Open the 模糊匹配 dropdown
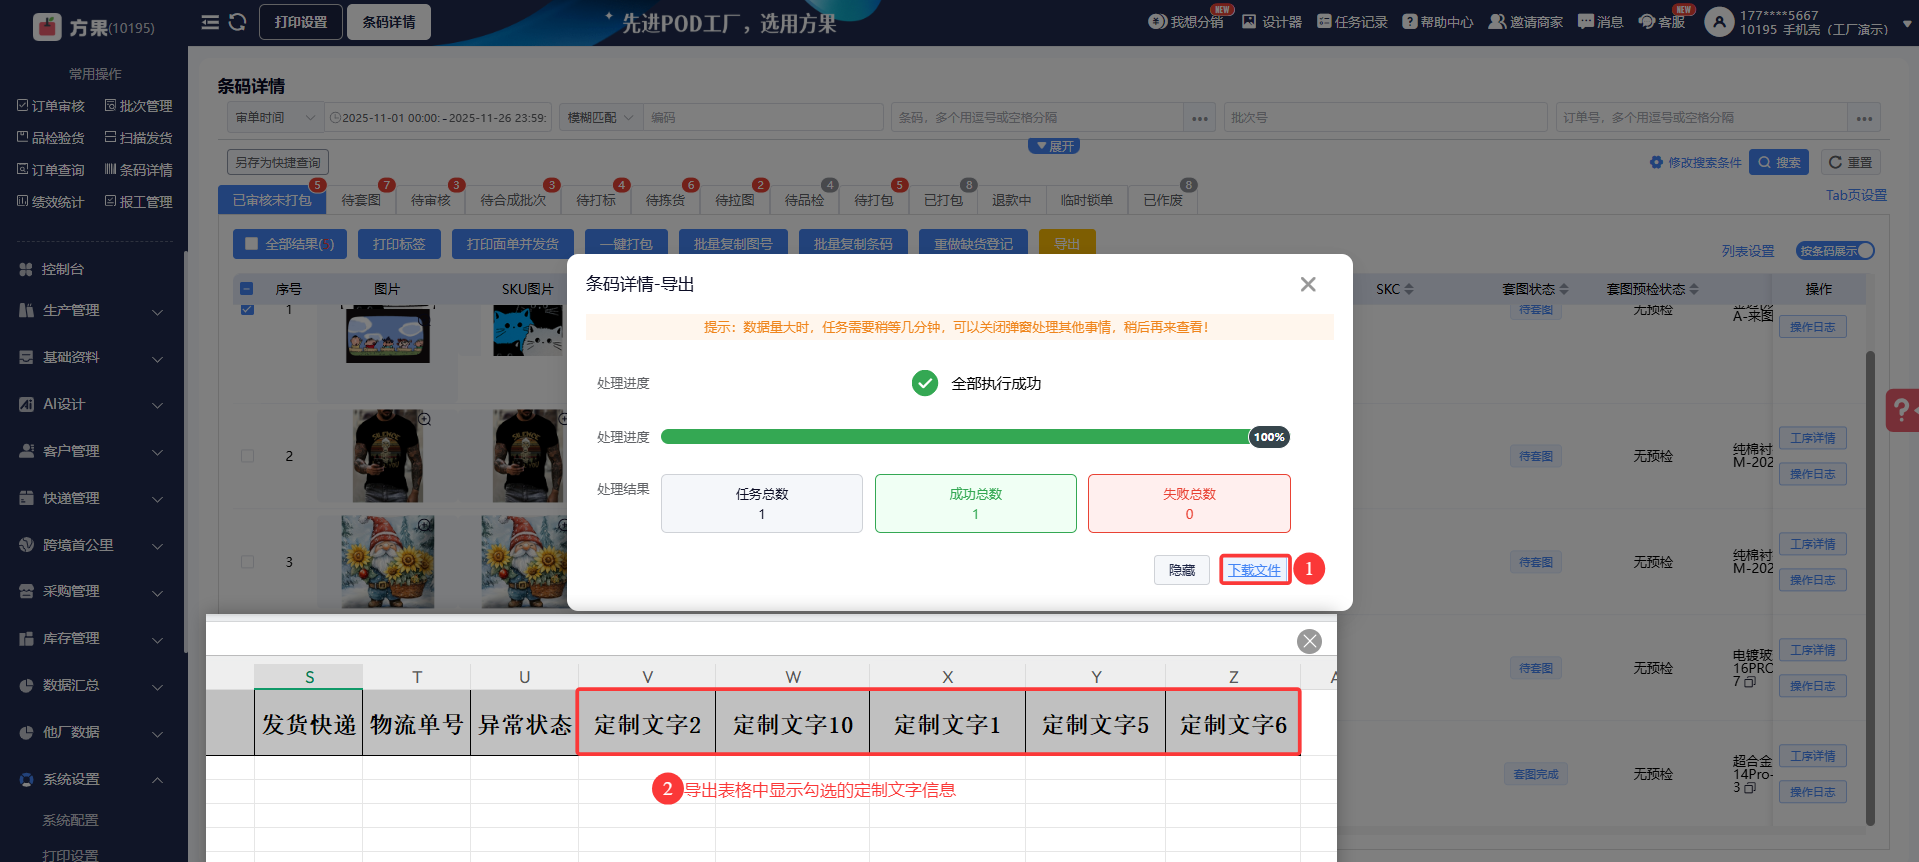 [x=601, y=118]
